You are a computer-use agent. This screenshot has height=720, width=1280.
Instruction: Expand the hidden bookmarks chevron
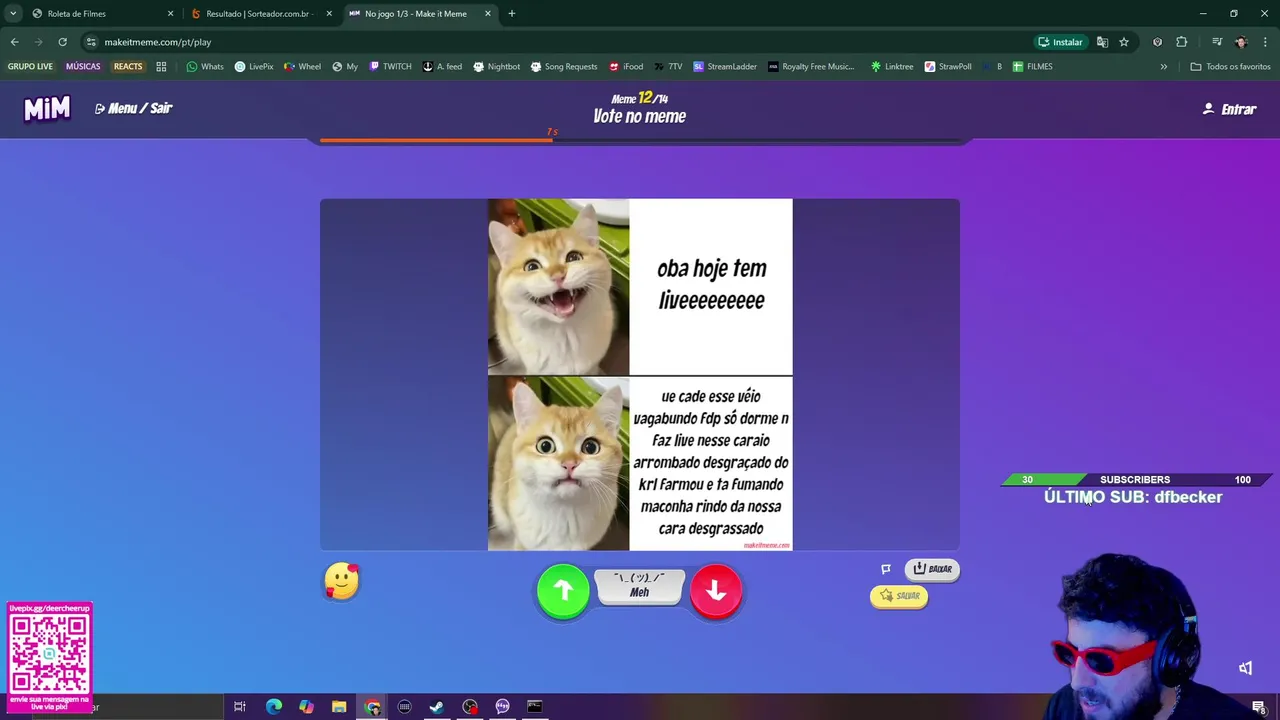[1163, 67]
